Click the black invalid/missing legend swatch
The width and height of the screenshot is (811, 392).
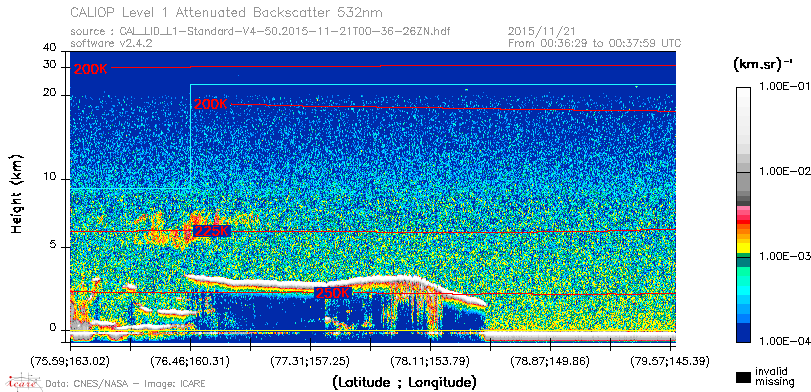(x=743, y=378)
